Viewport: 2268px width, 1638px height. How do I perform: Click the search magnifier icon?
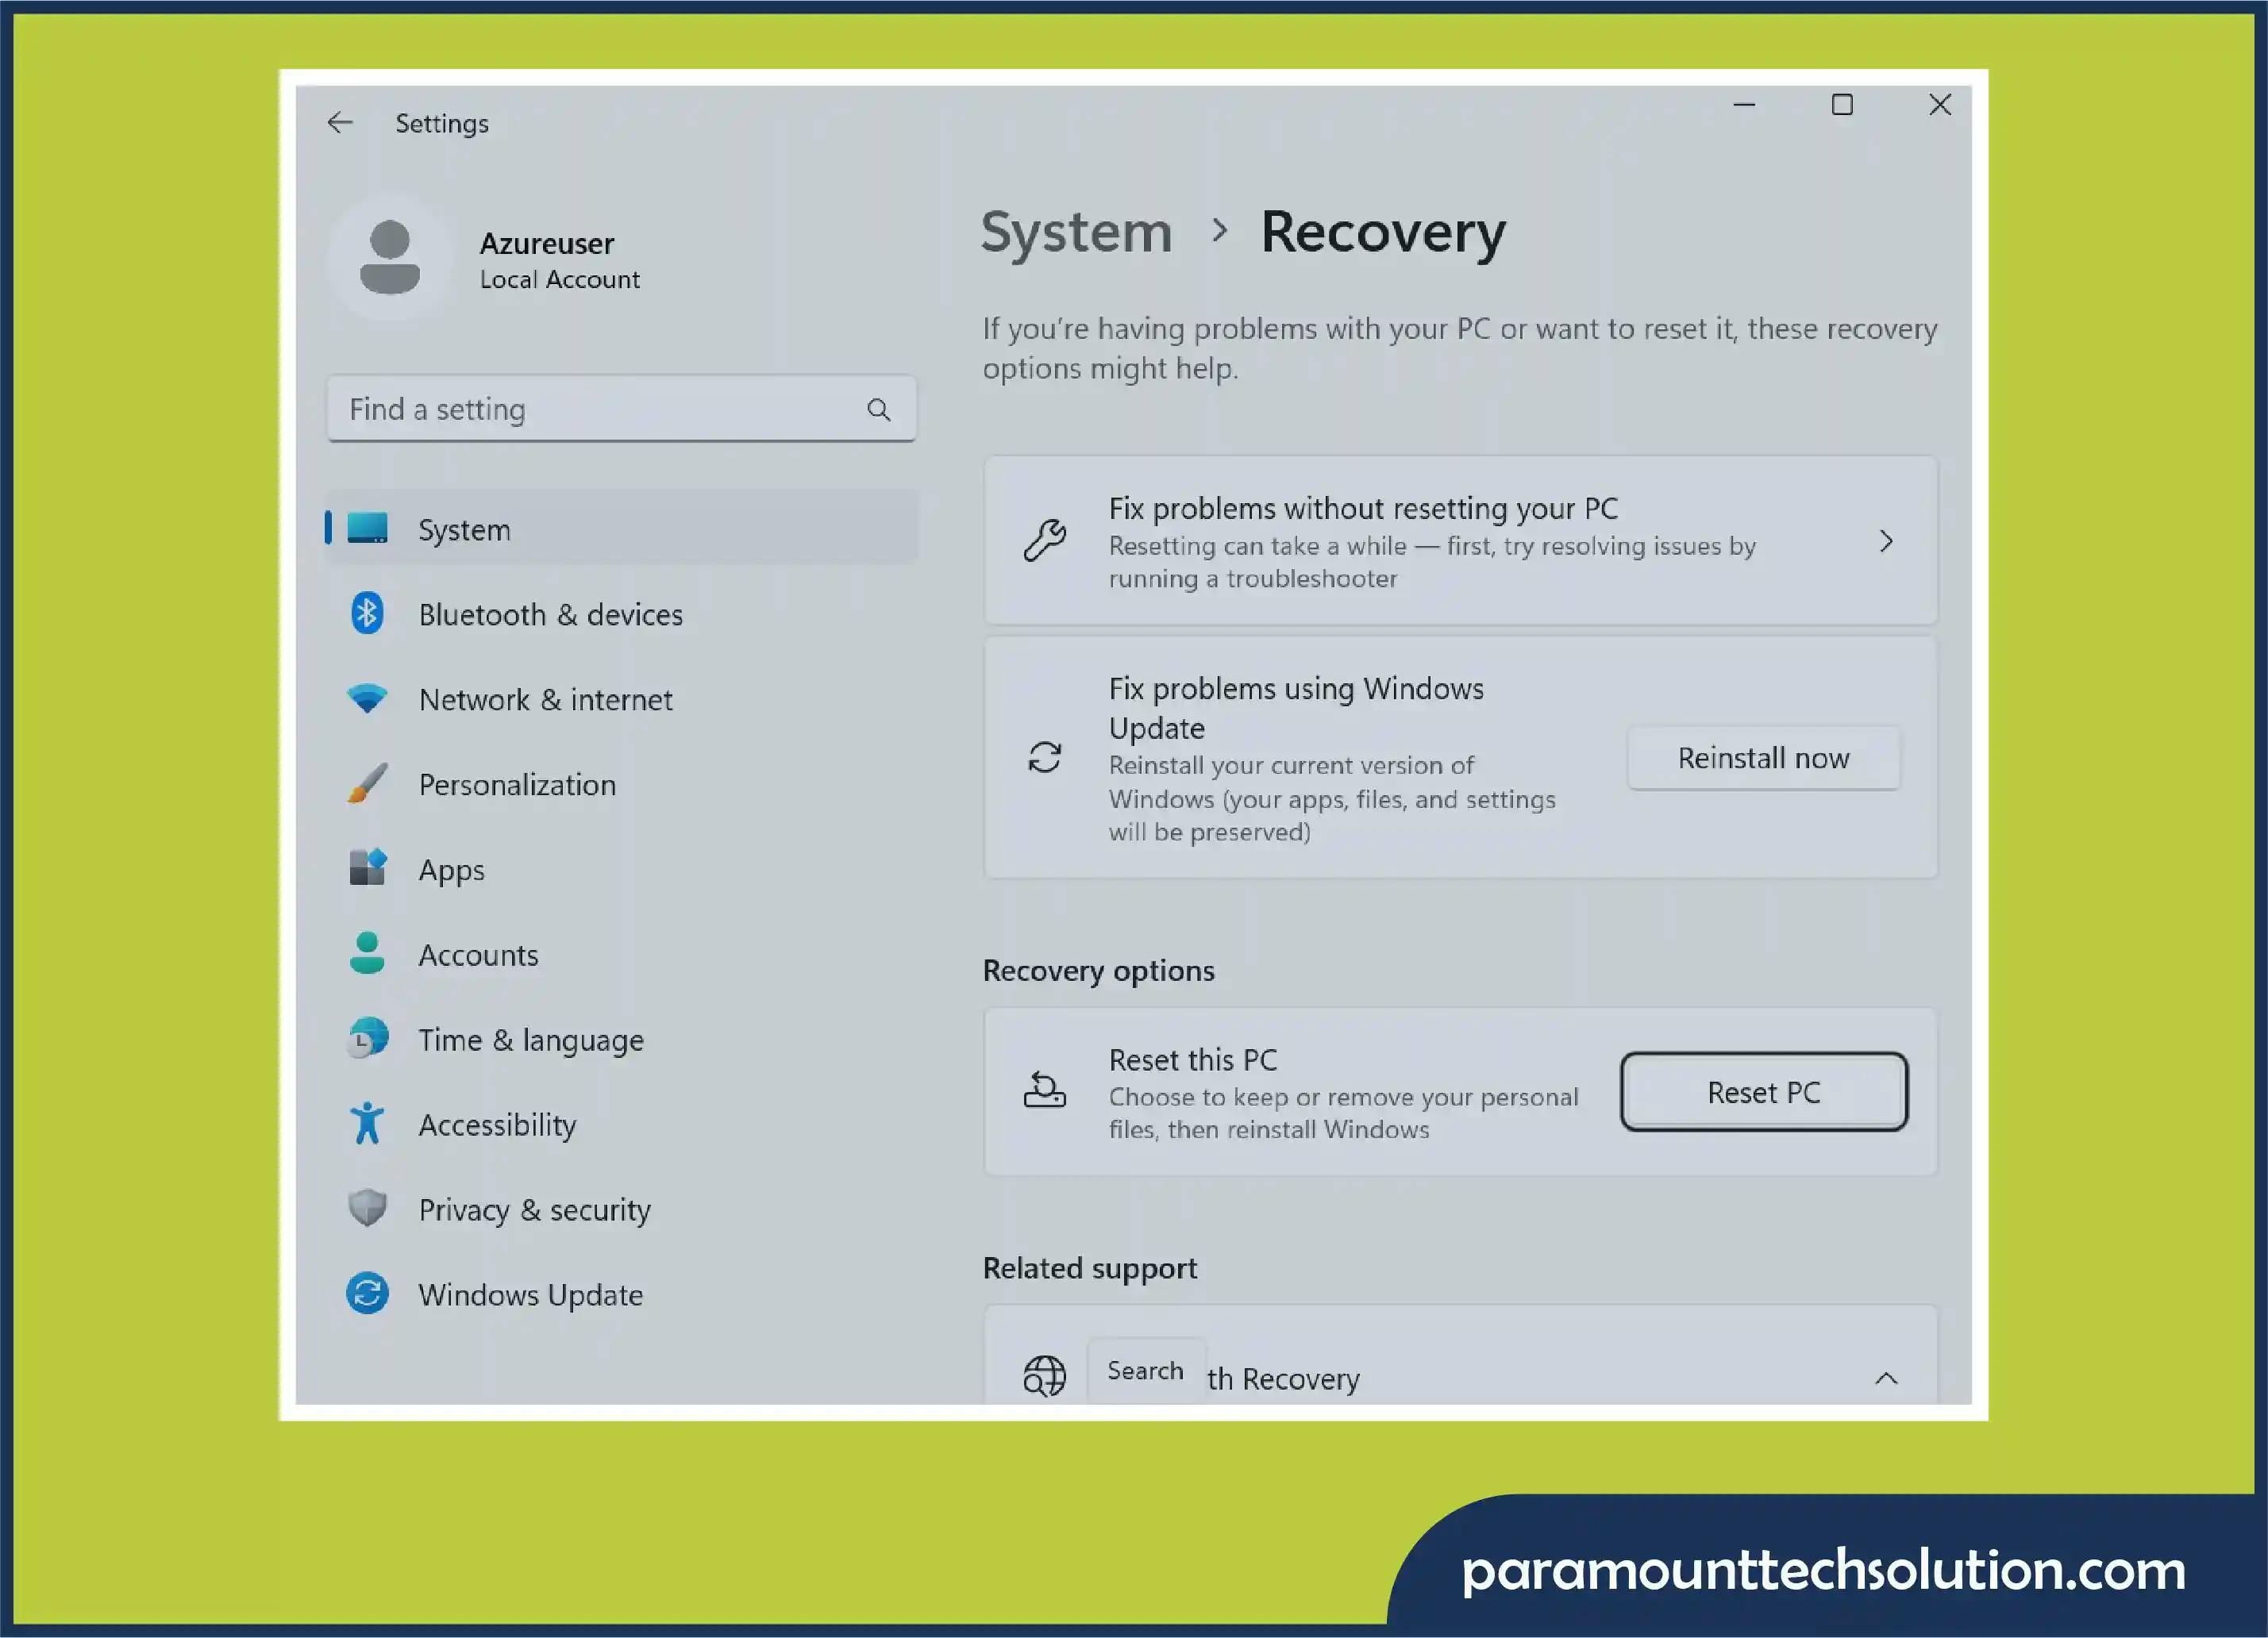(x=879, y=409)
